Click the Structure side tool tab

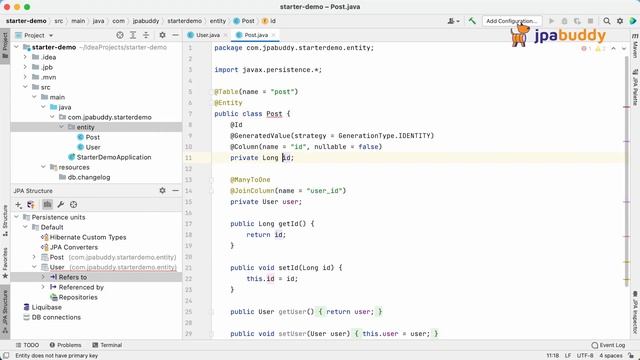coord(5,220)
